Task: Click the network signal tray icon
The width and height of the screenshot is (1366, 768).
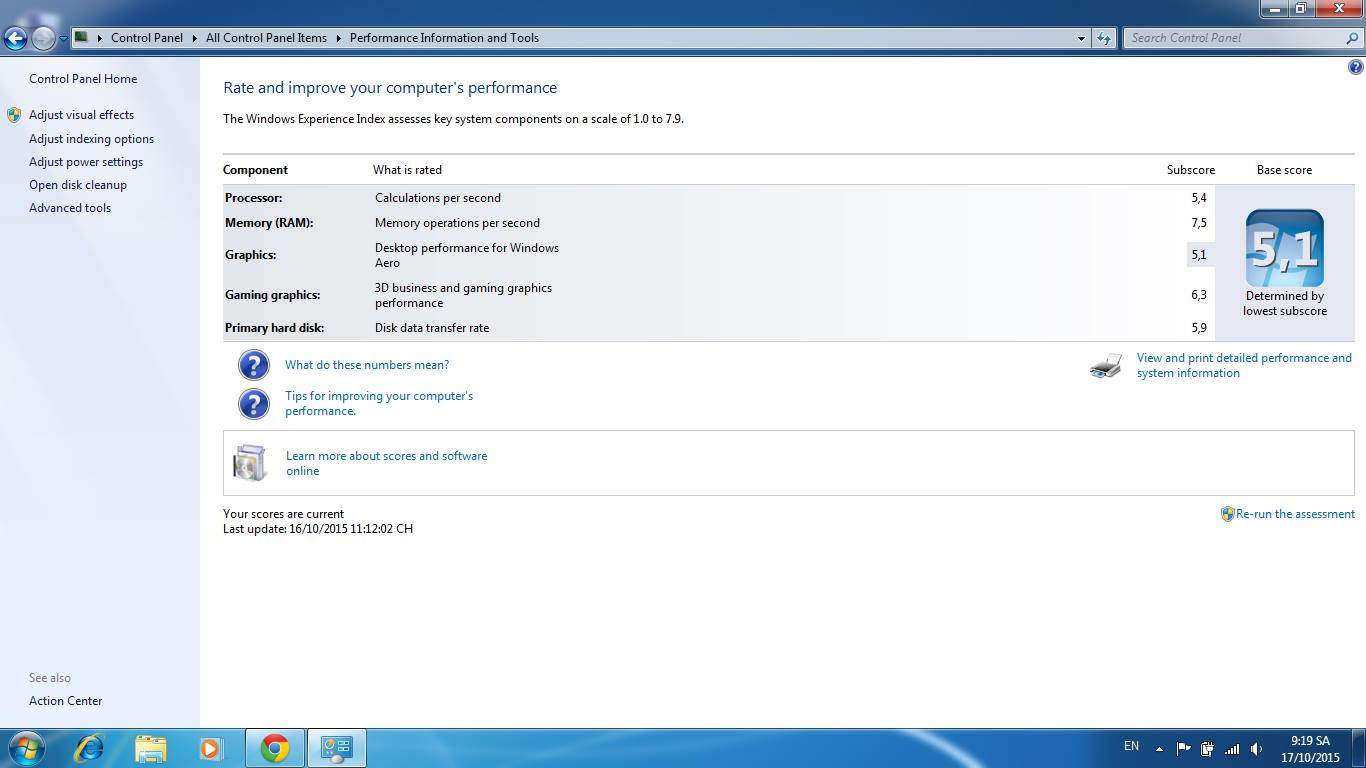Action: click(x=1232, y=748)
